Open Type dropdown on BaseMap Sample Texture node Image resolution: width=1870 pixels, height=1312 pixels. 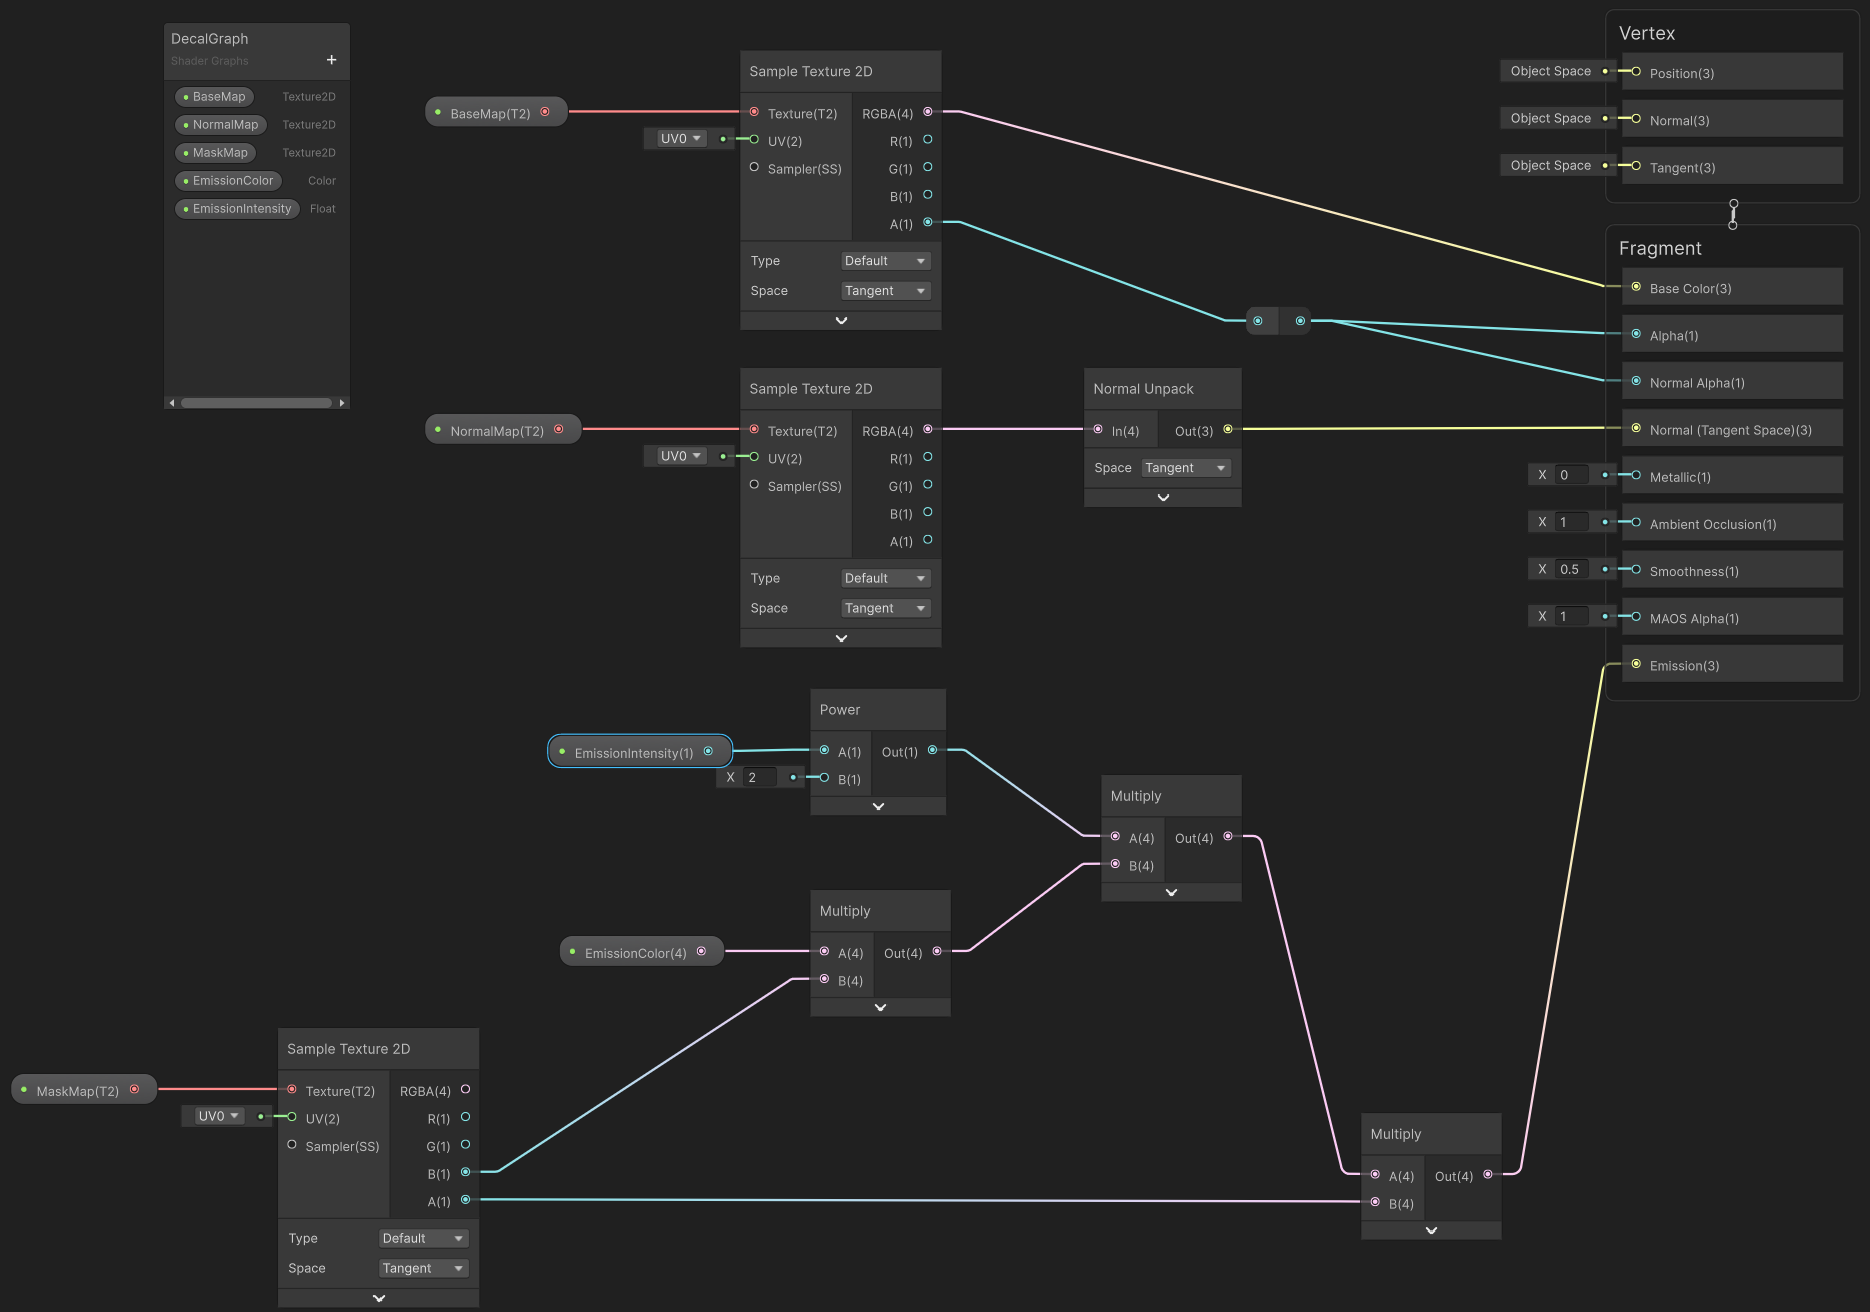pyautogui.click(x=886, y=261)
